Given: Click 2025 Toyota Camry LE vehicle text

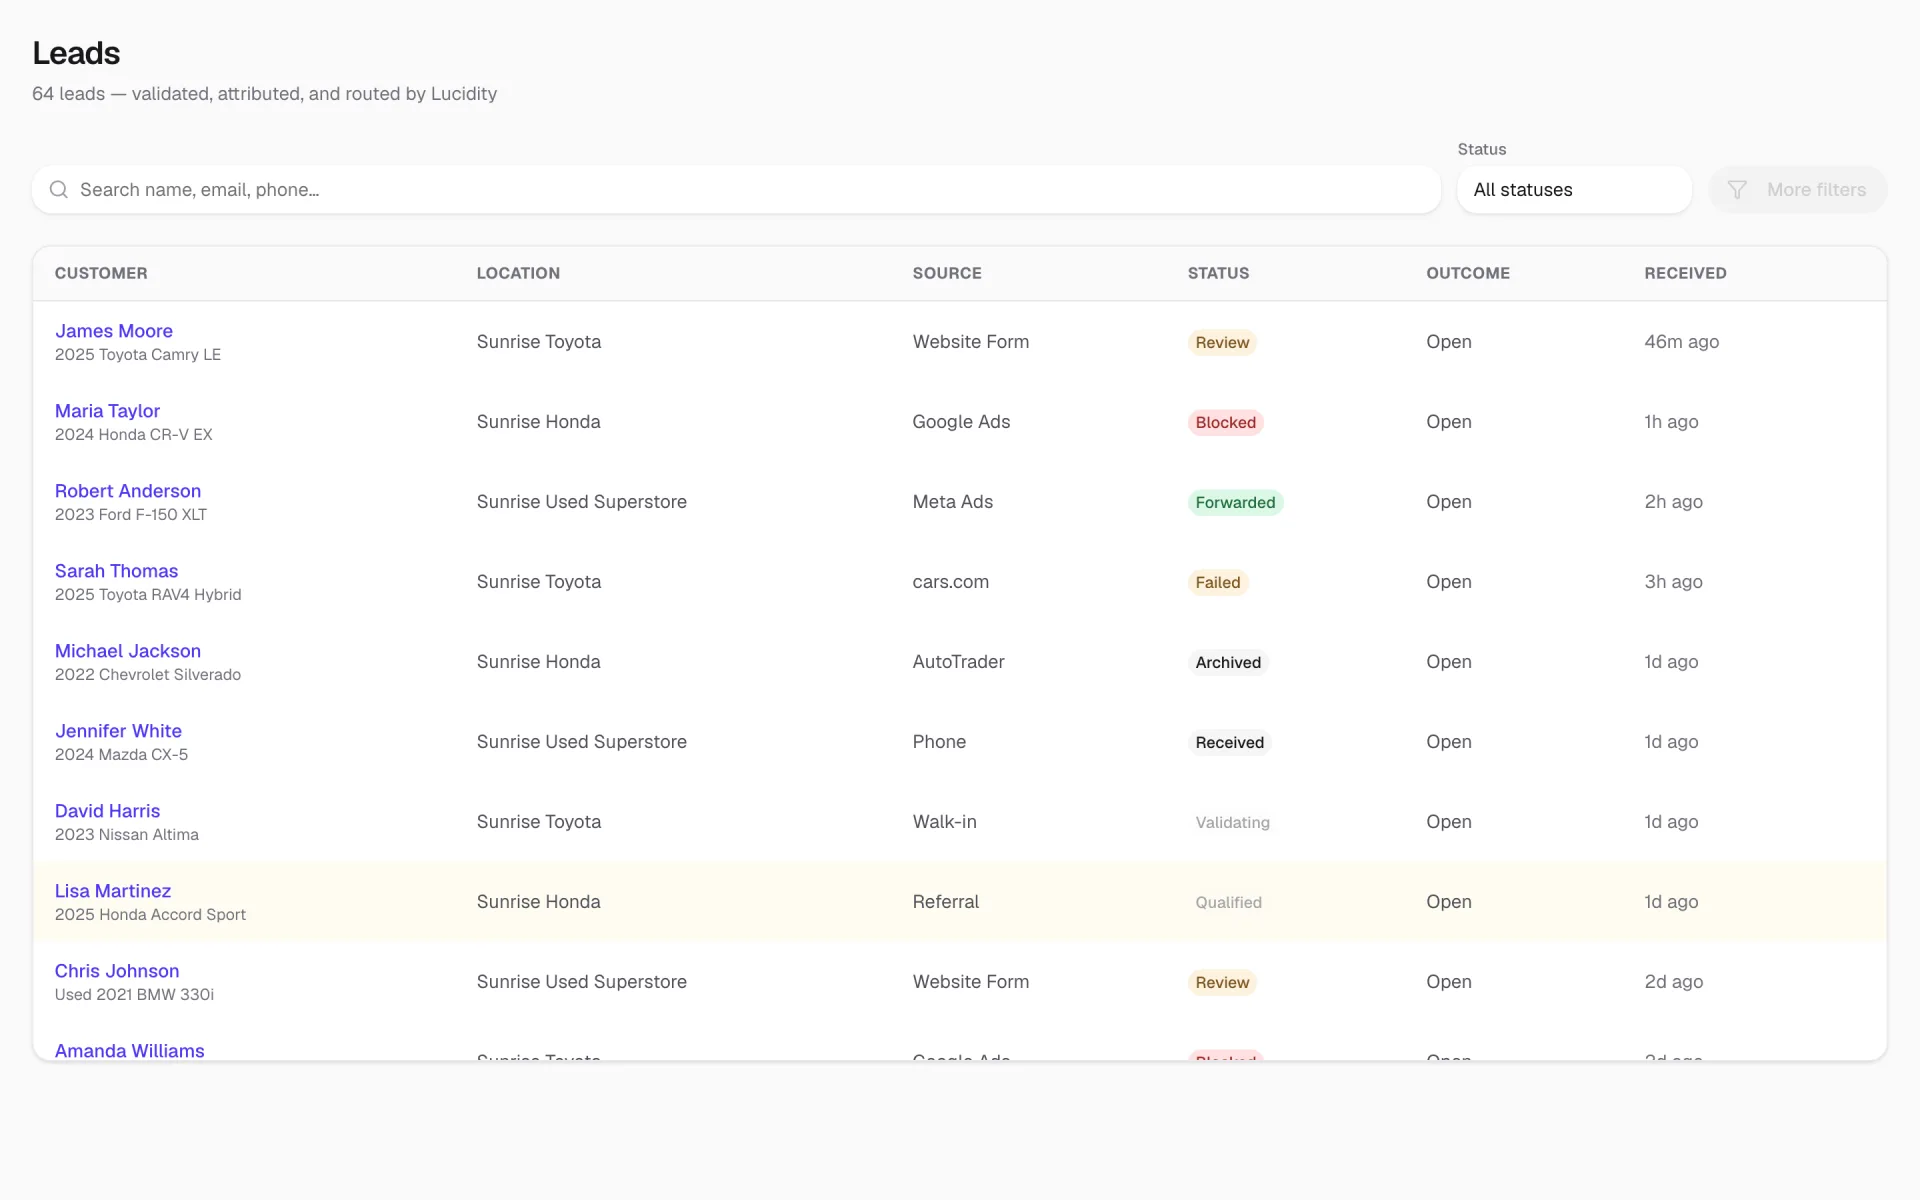Looking at the screenshot, I should [138, 355].
